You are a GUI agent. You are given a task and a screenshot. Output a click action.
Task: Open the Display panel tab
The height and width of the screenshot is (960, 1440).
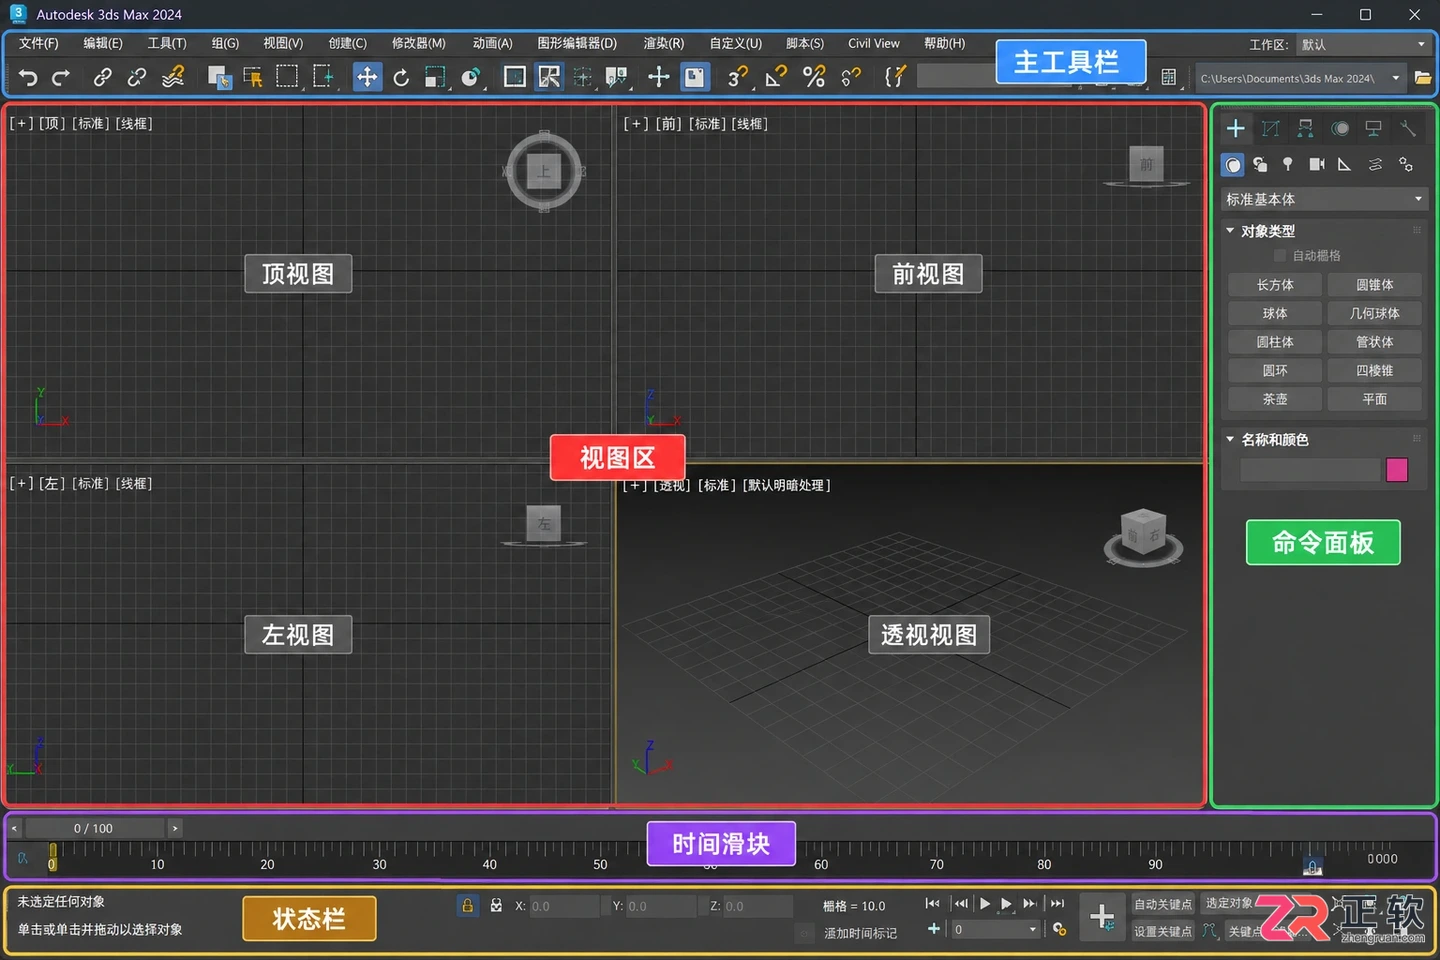pos(1374,128)
